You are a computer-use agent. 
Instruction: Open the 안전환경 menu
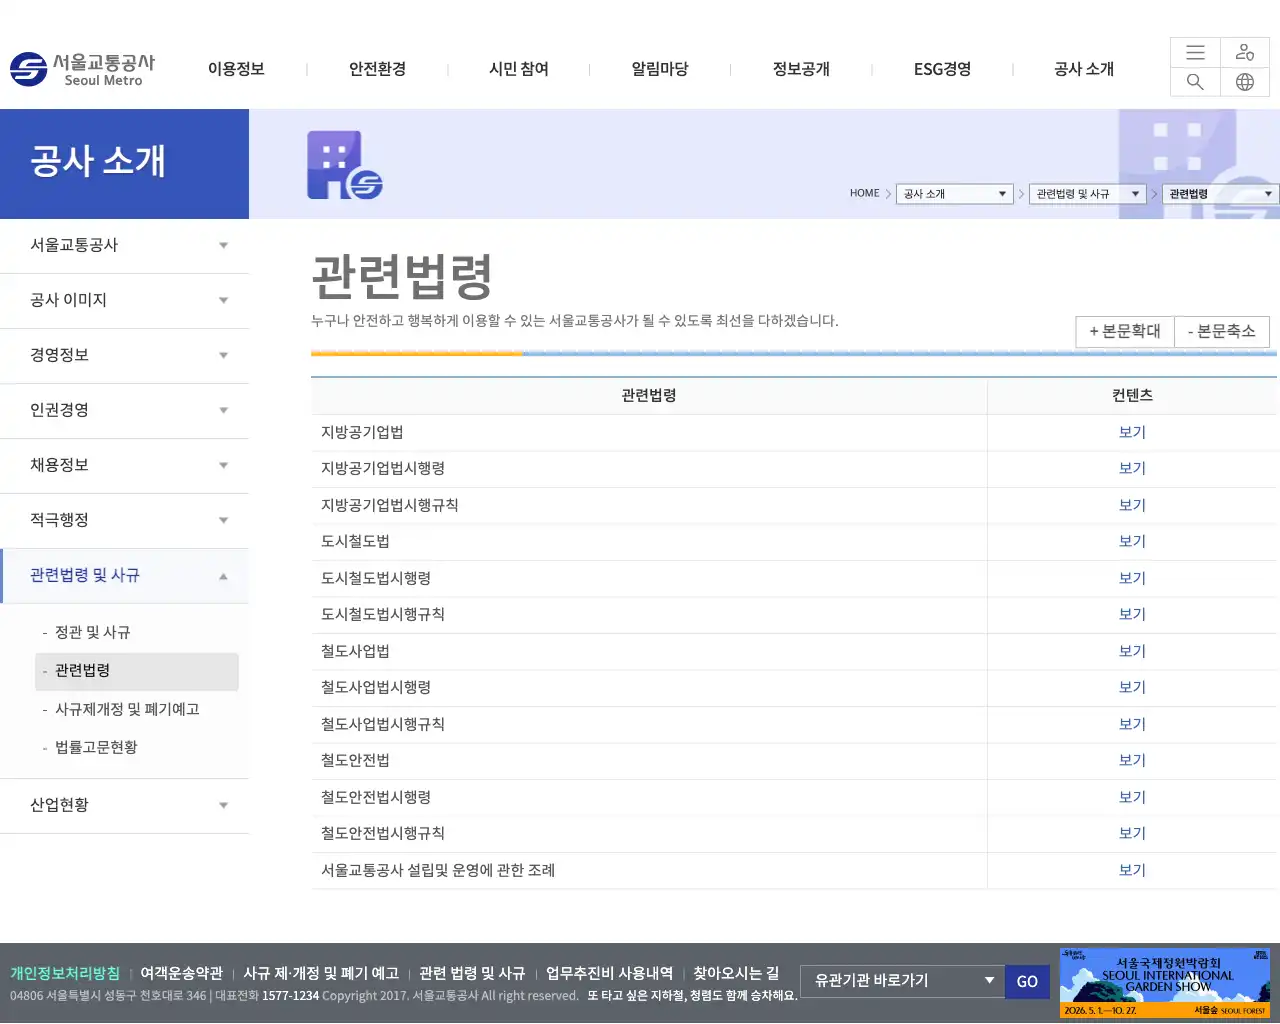[377, 69]
